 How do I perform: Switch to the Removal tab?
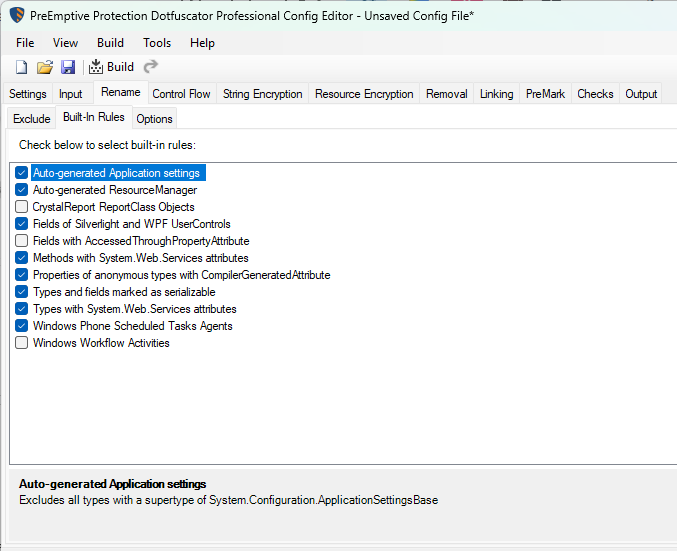446,94
